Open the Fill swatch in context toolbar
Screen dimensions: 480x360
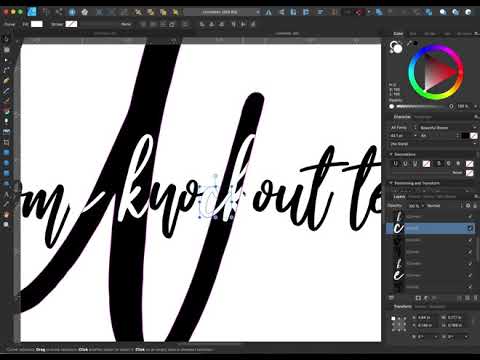pos(37,24)
